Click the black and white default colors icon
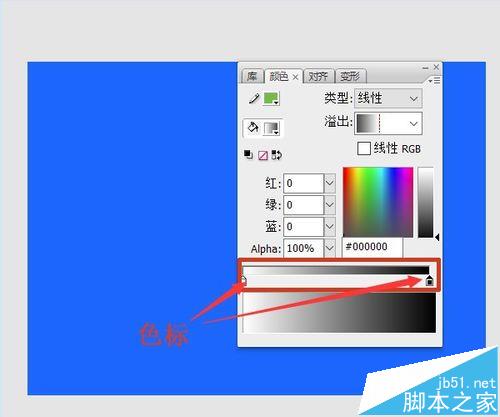 248,155
